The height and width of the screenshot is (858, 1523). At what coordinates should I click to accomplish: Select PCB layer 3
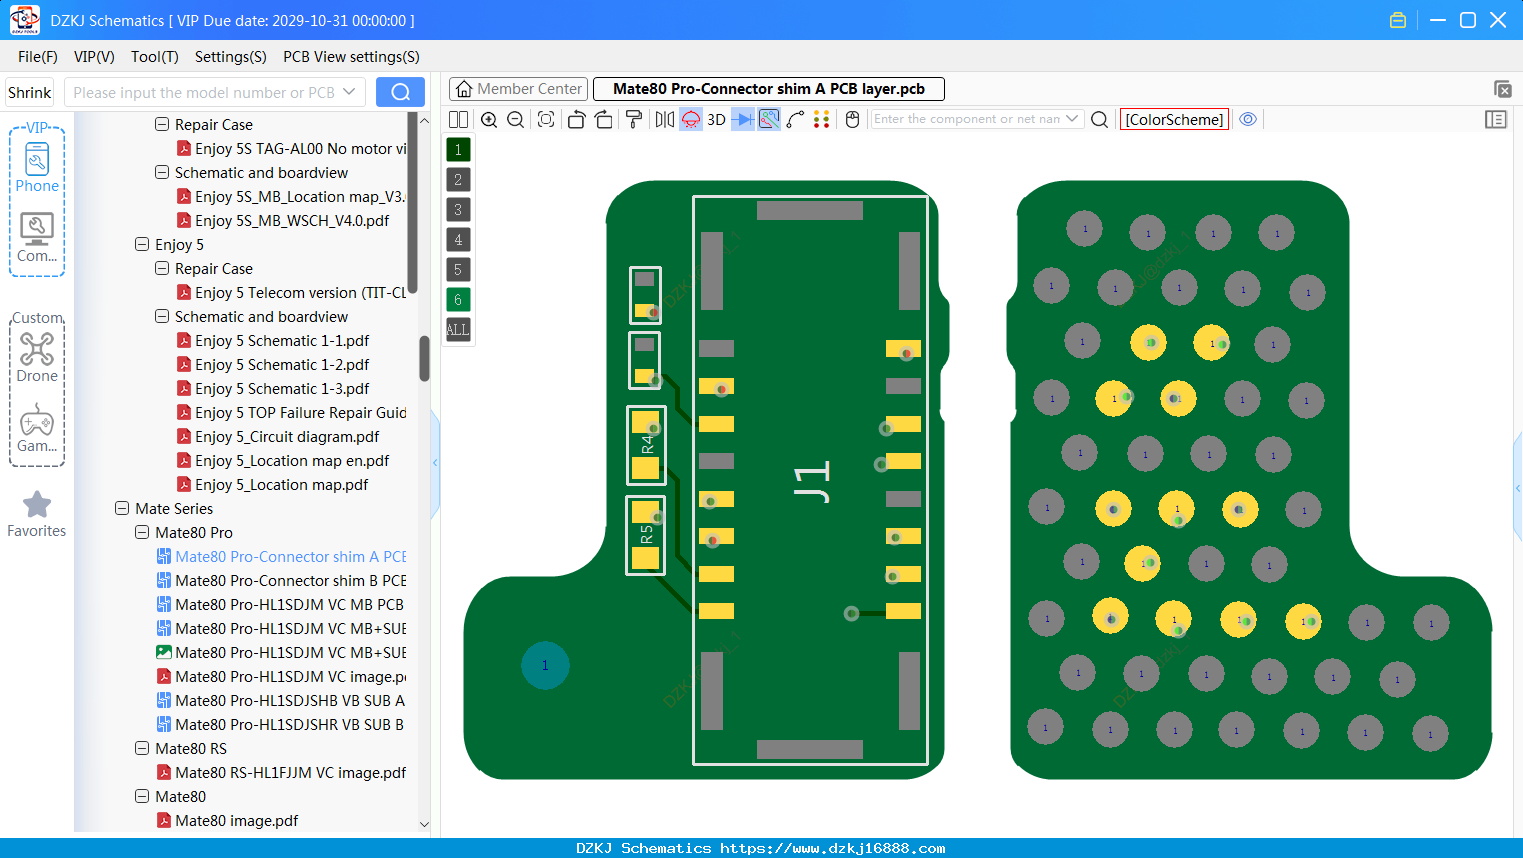click(458, 210)
